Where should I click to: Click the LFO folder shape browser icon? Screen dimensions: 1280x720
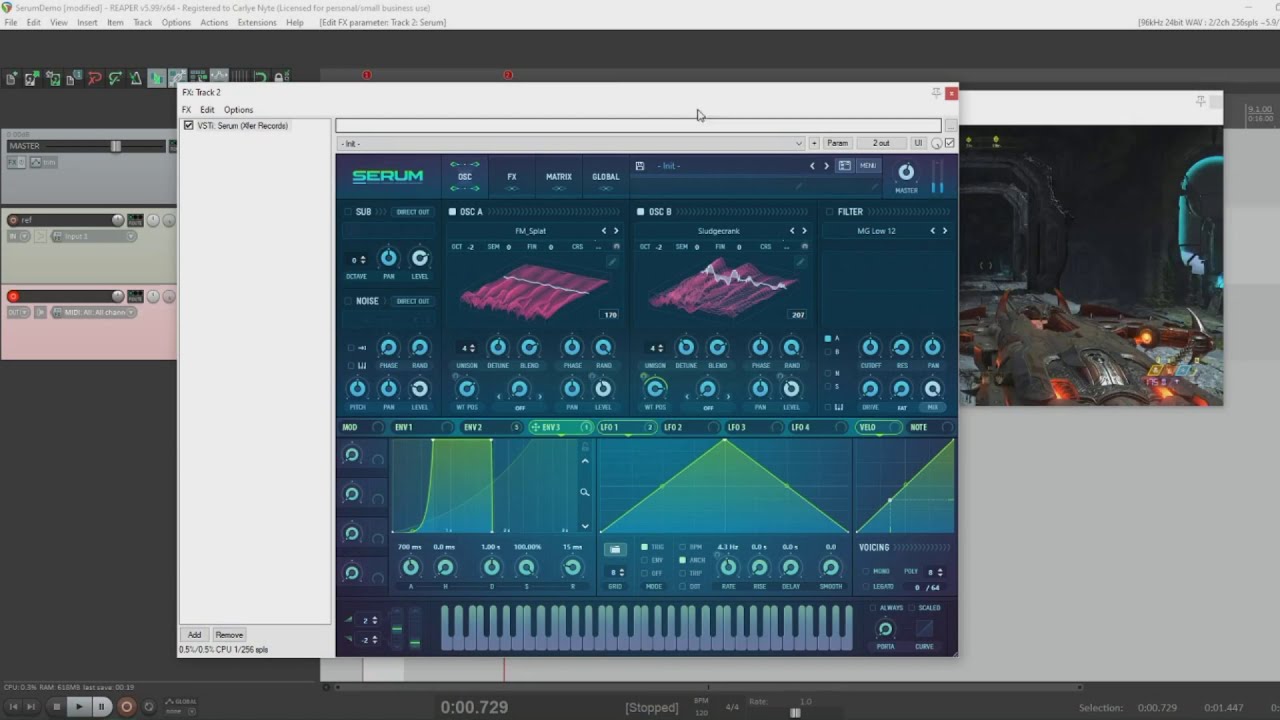point(615,549)
